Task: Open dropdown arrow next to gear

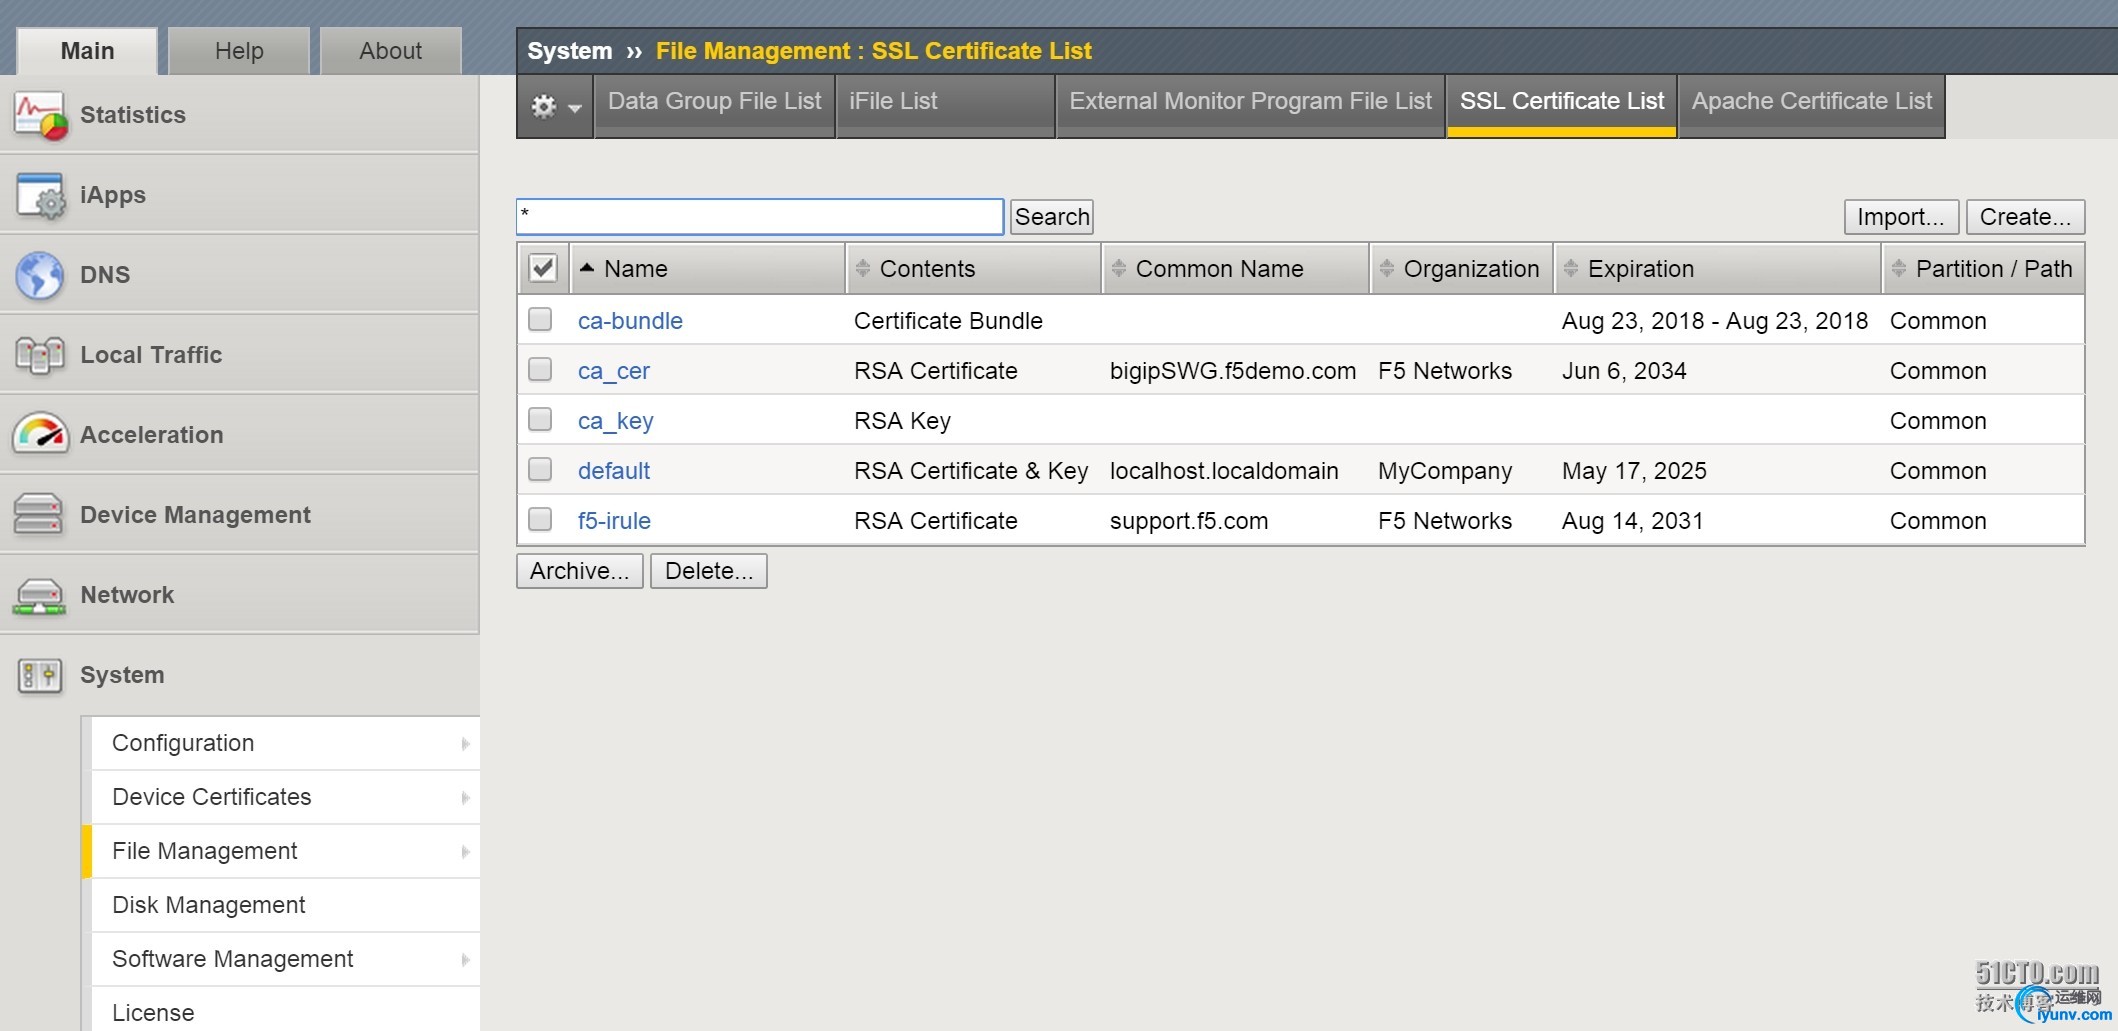Action: pyautogui.click(x=575, y=107)
